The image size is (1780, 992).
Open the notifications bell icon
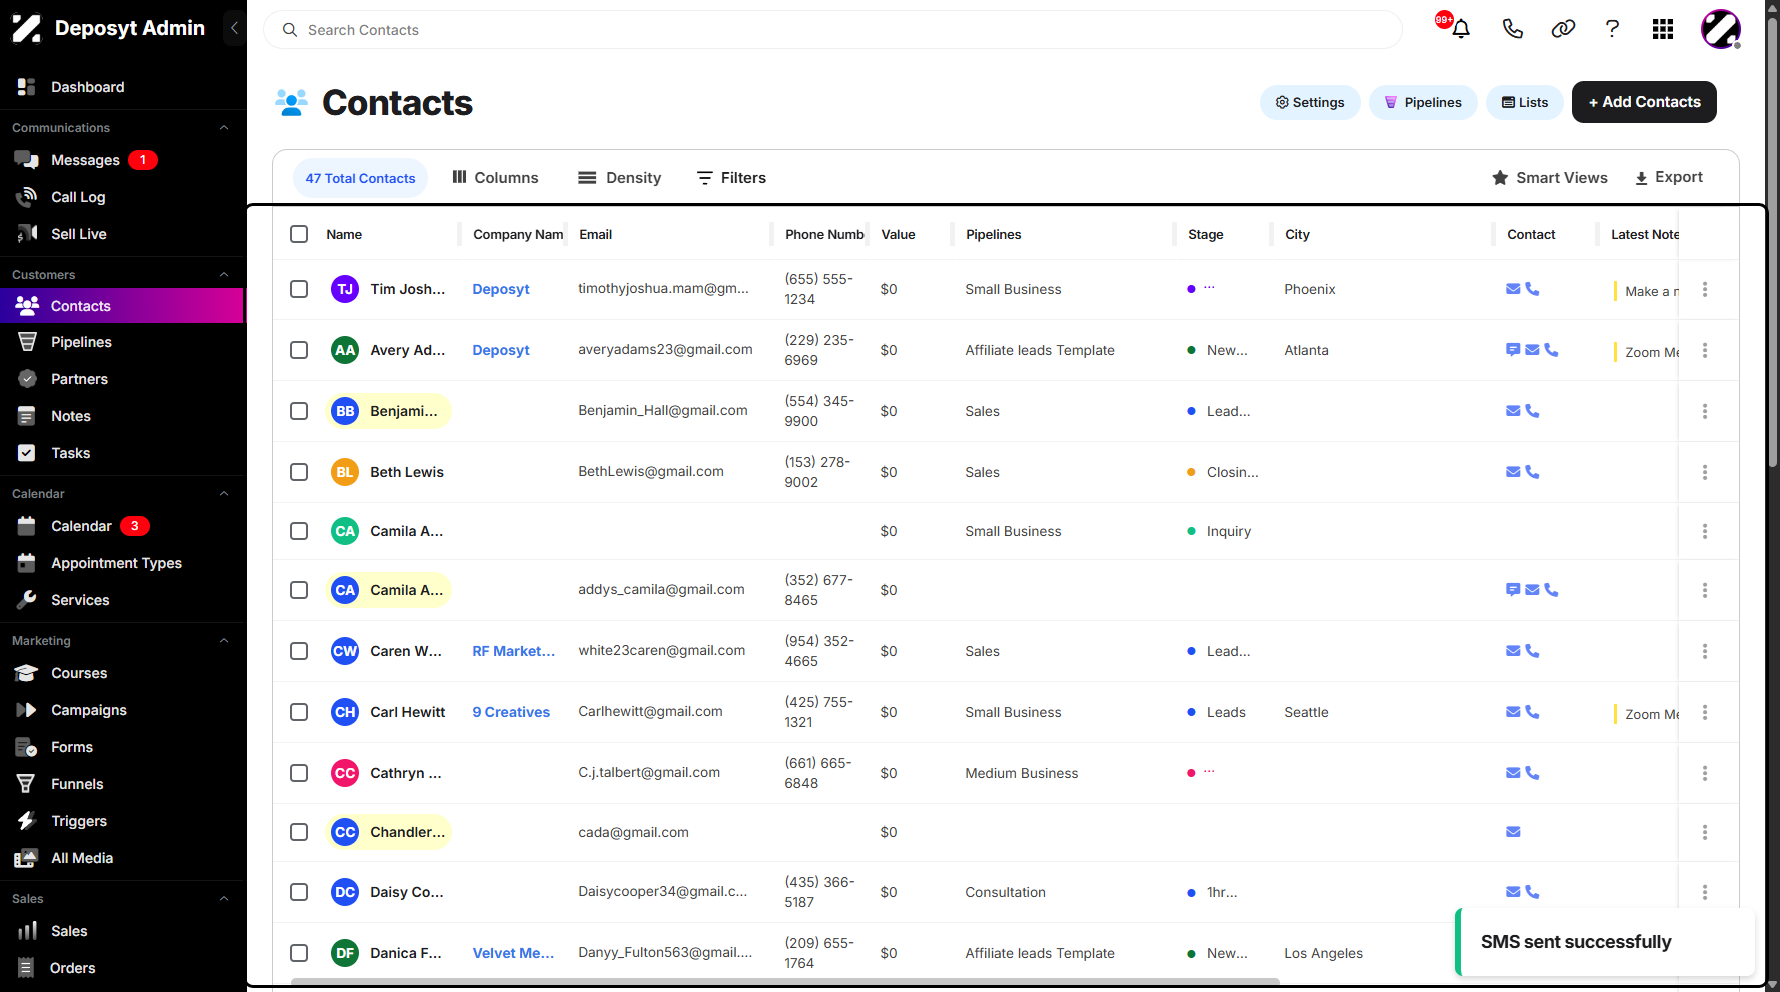pos(1460,29)
